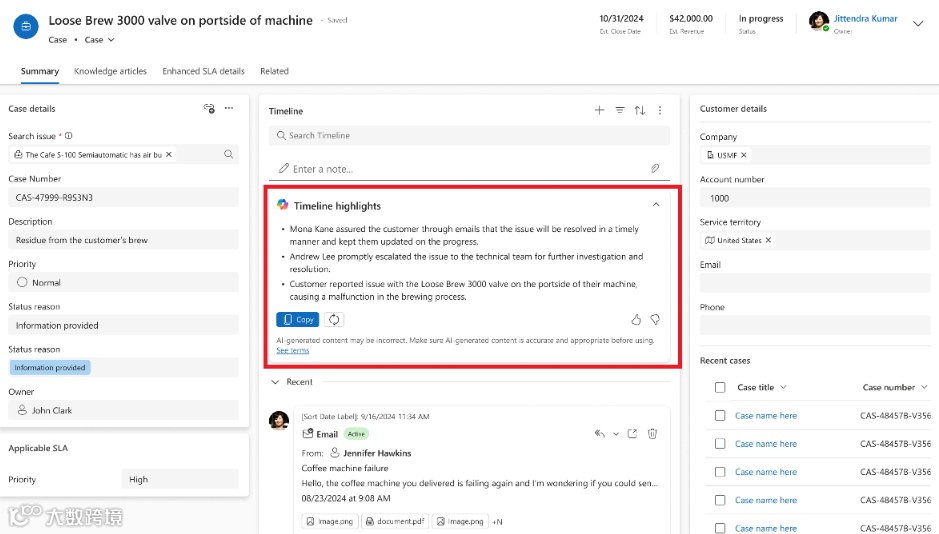Select the Summary tab
Image resolution: width=939 pixels, height=534 pixels.
(x=40, y=71)
